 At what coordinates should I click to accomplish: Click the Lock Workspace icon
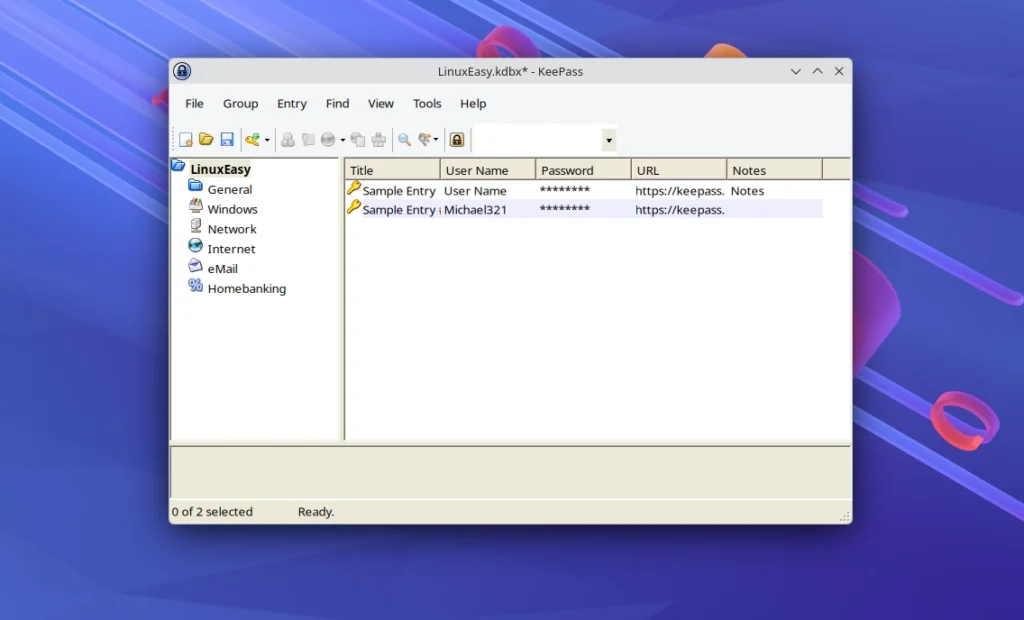click(457, 139)
